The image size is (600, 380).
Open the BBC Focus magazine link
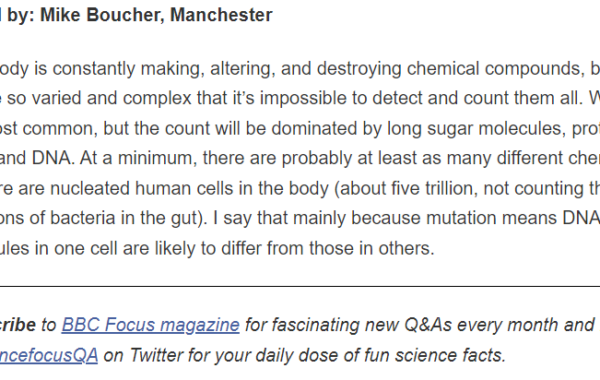[x=150, y=325]
